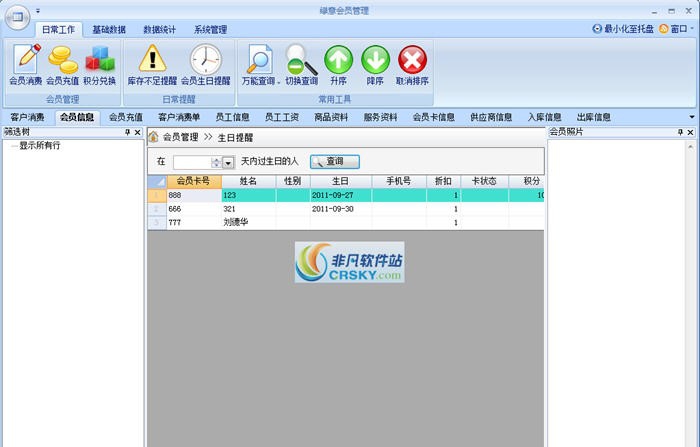Switch to 数据统计 ribbon tab
700x447 pixels.
(159, 29)
